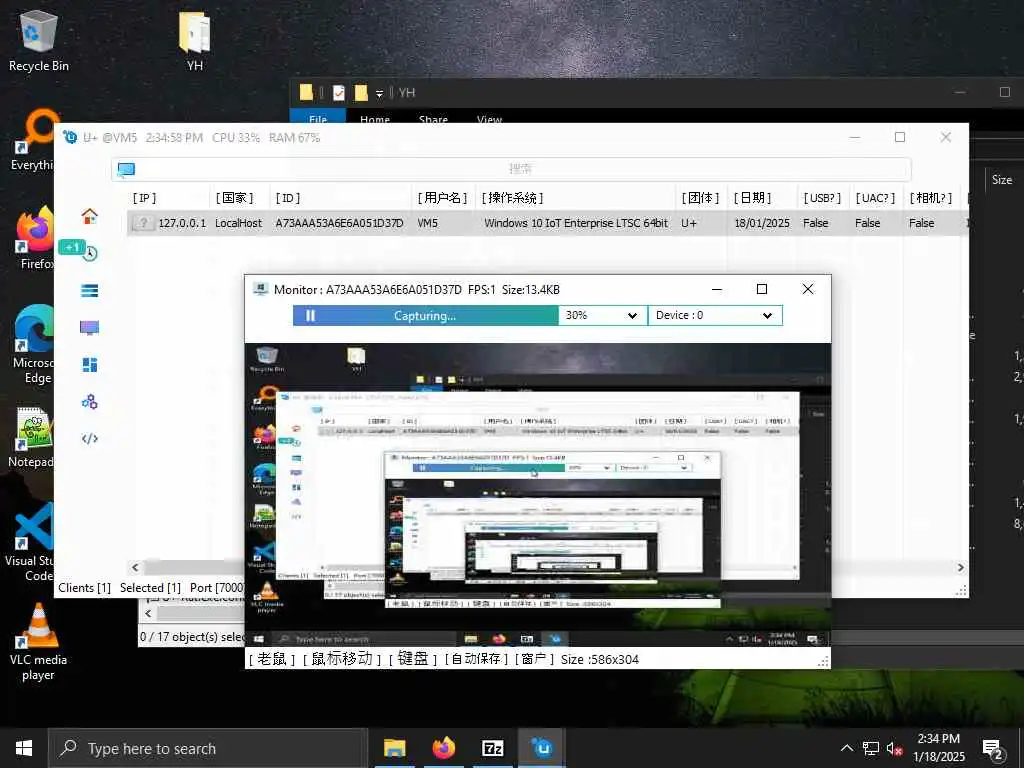
Task: Open Firefox from the taskbar
Action: (x=443, y=748)
